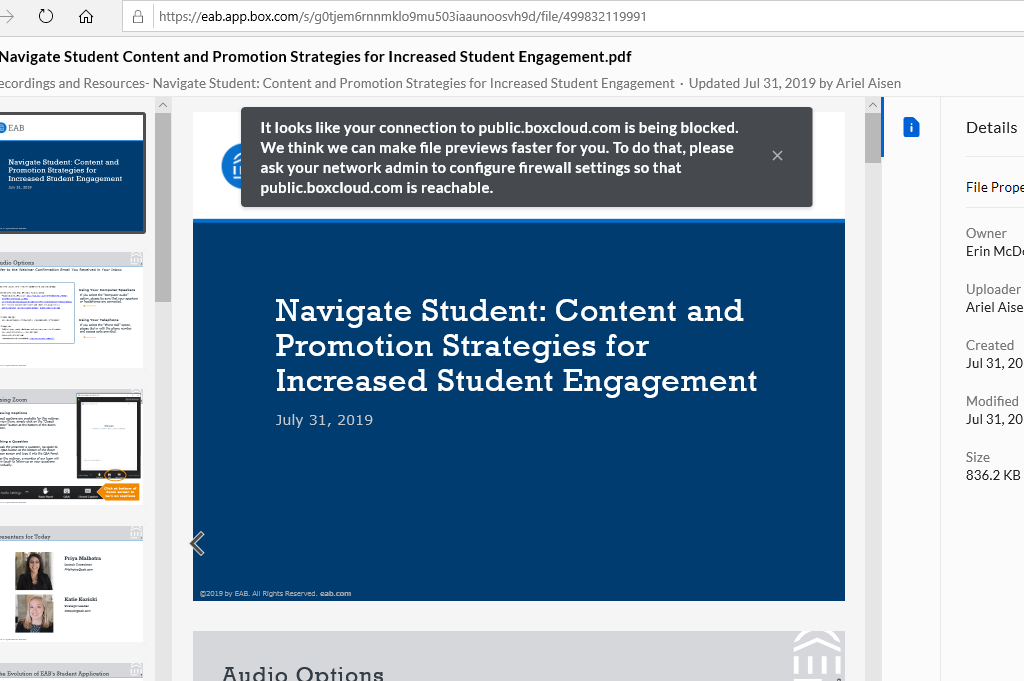Go to the previous page with left chevron
Screen dimensions: 1024x681
197,543
